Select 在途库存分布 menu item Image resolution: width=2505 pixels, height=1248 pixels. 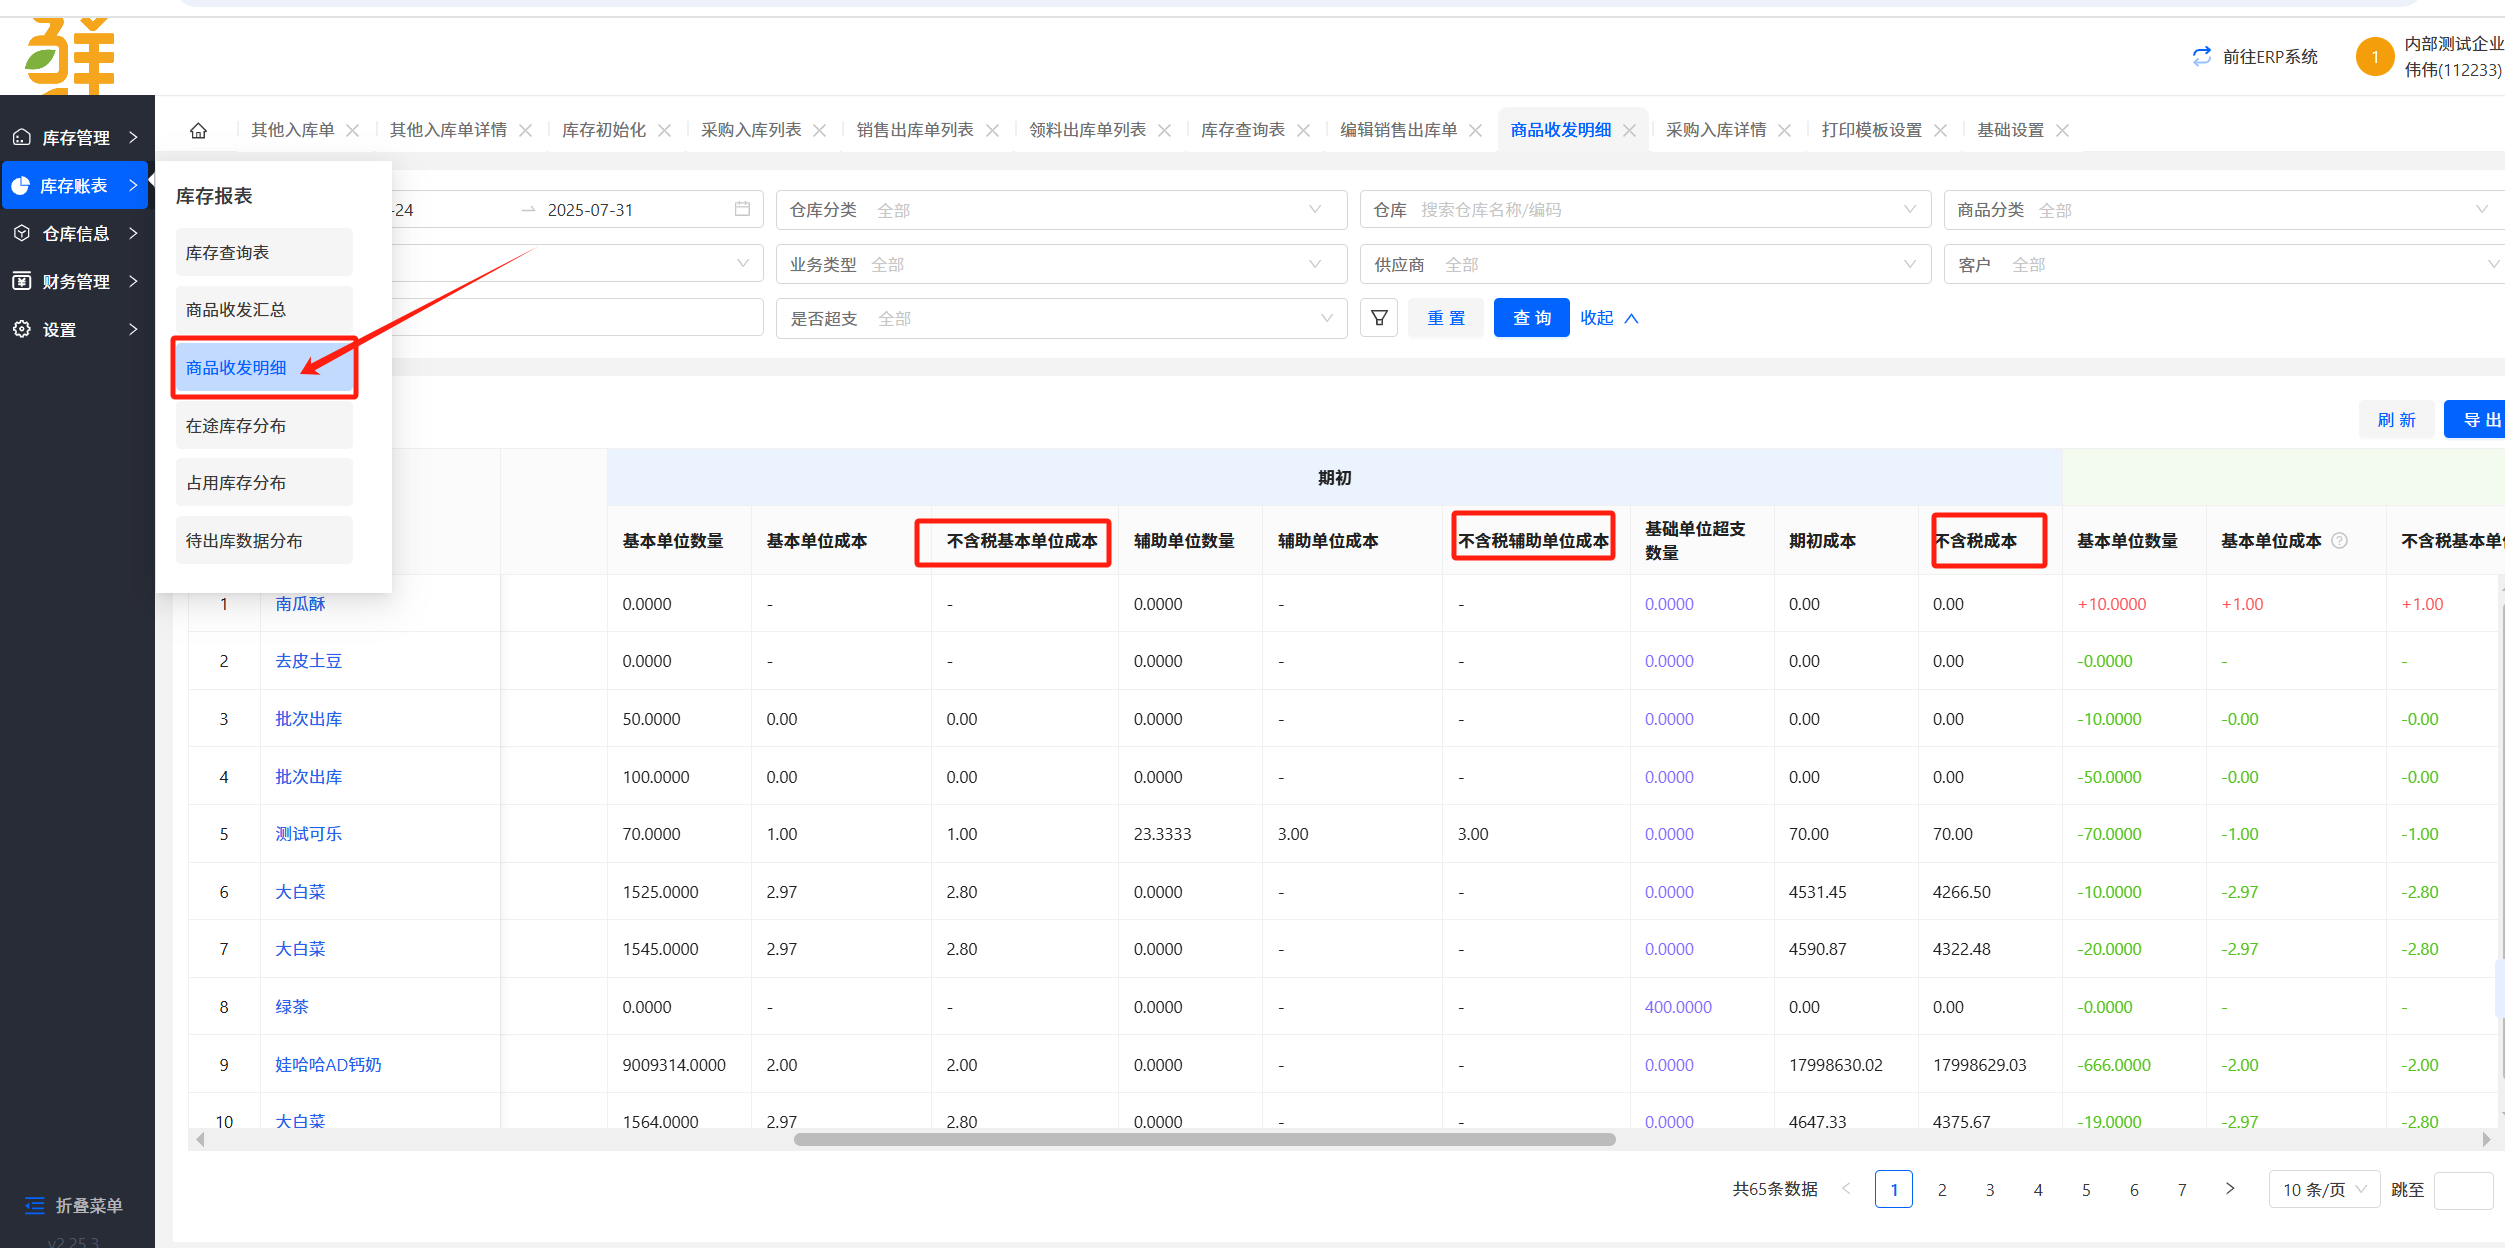264,426
